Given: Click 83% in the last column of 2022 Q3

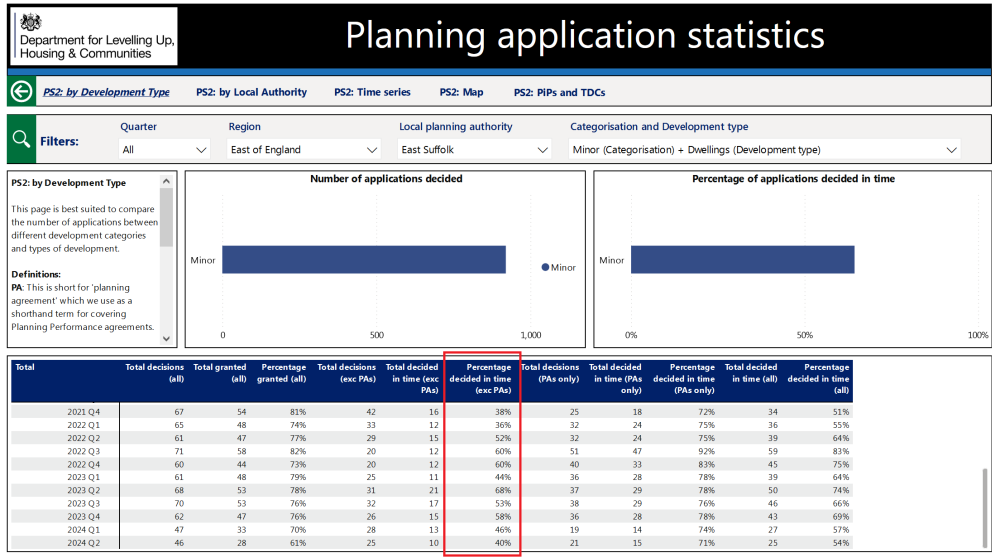Looking at the screenshot, I should (x=841, y=451).
